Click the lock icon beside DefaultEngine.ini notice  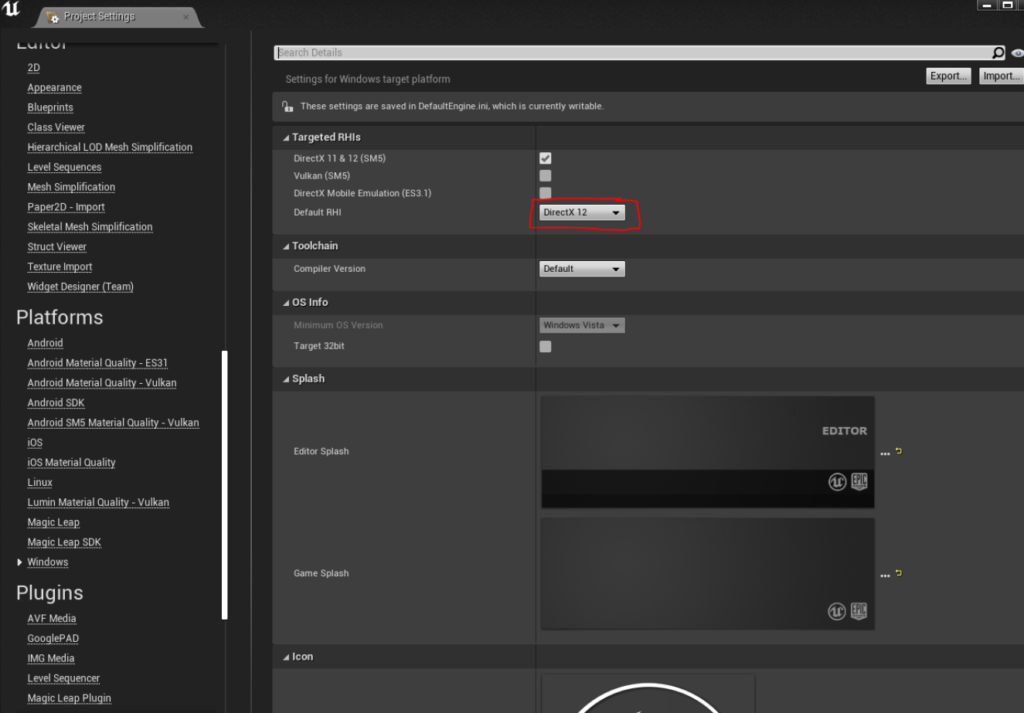point(287,106)
